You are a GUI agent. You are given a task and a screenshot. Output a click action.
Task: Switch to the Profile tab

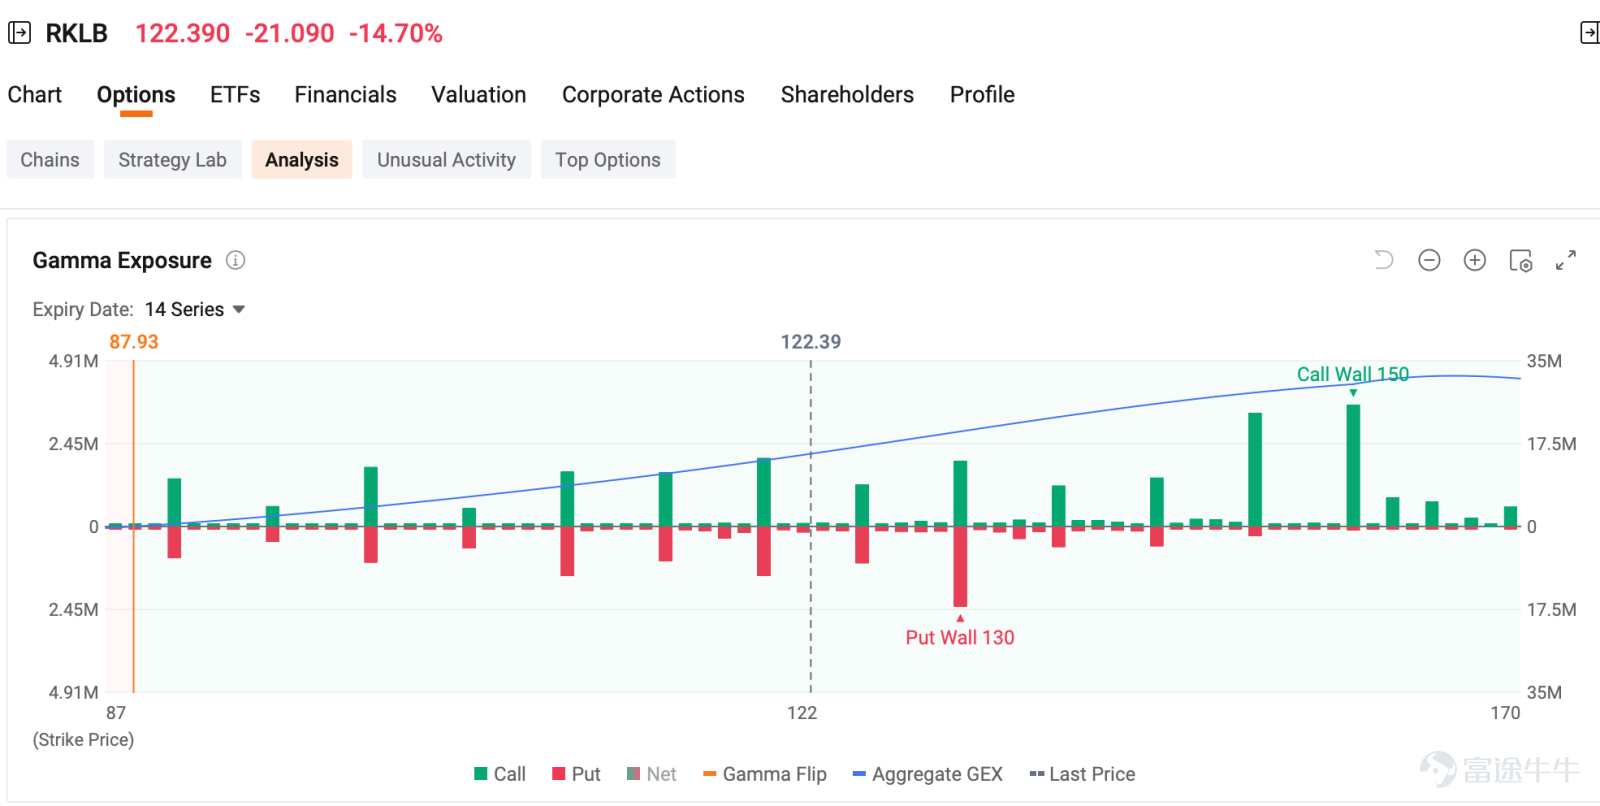[x=982, y=95]
